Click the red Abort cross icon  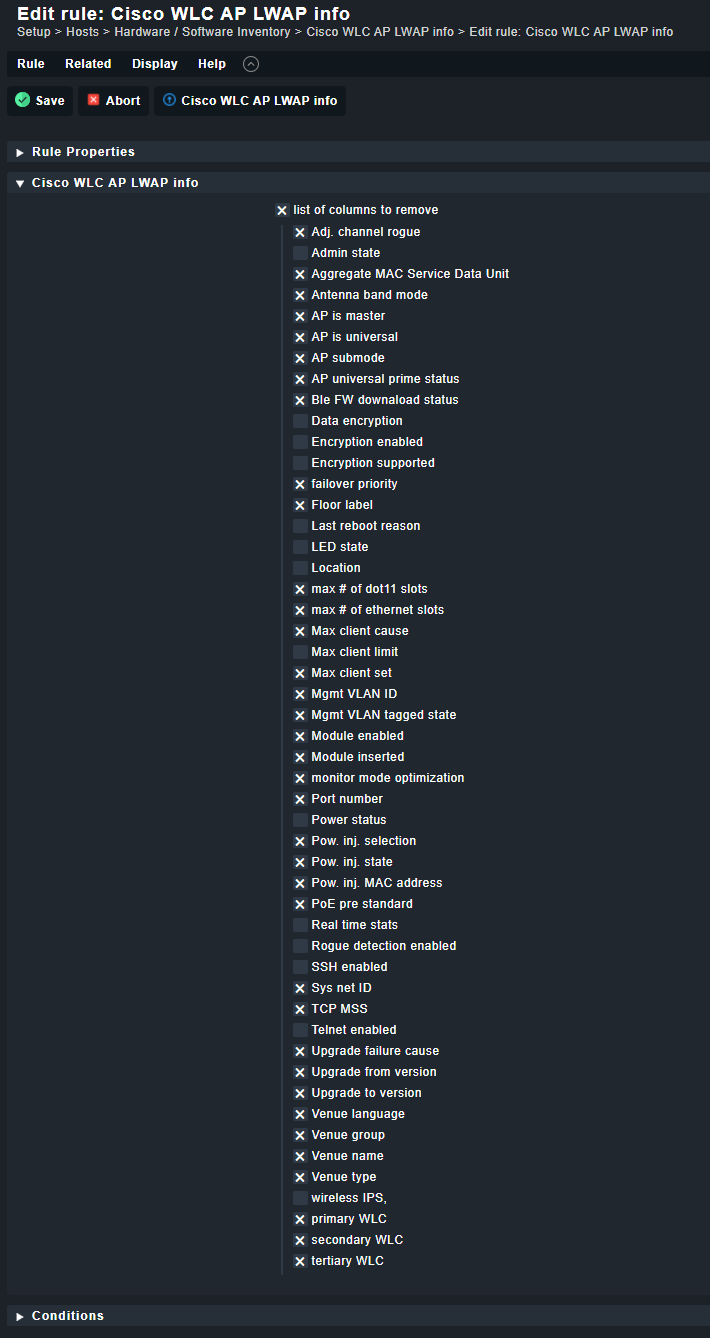[x=94, y=100]
